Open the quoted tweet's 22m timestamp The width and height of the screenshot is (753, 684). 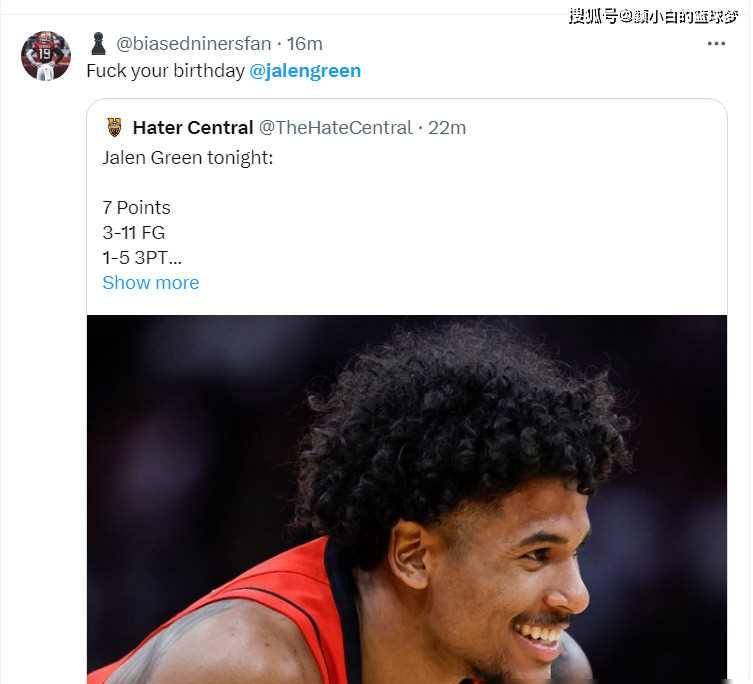click(x=447, y=128)
